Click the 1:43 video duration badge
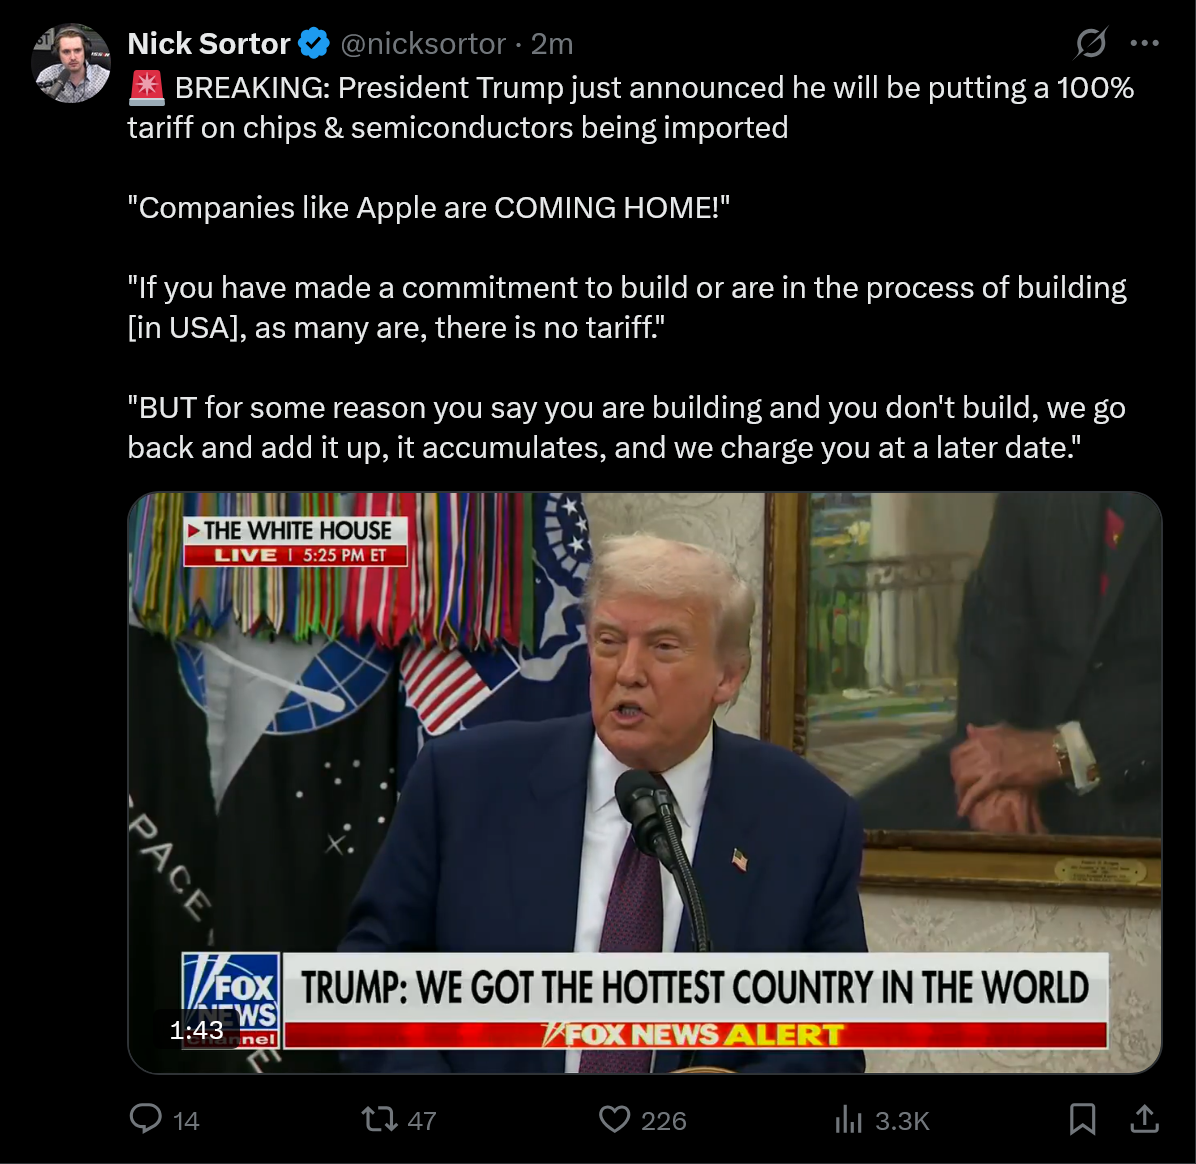Screen dimensions: 1196x1164 click(x=197, y=1031)
